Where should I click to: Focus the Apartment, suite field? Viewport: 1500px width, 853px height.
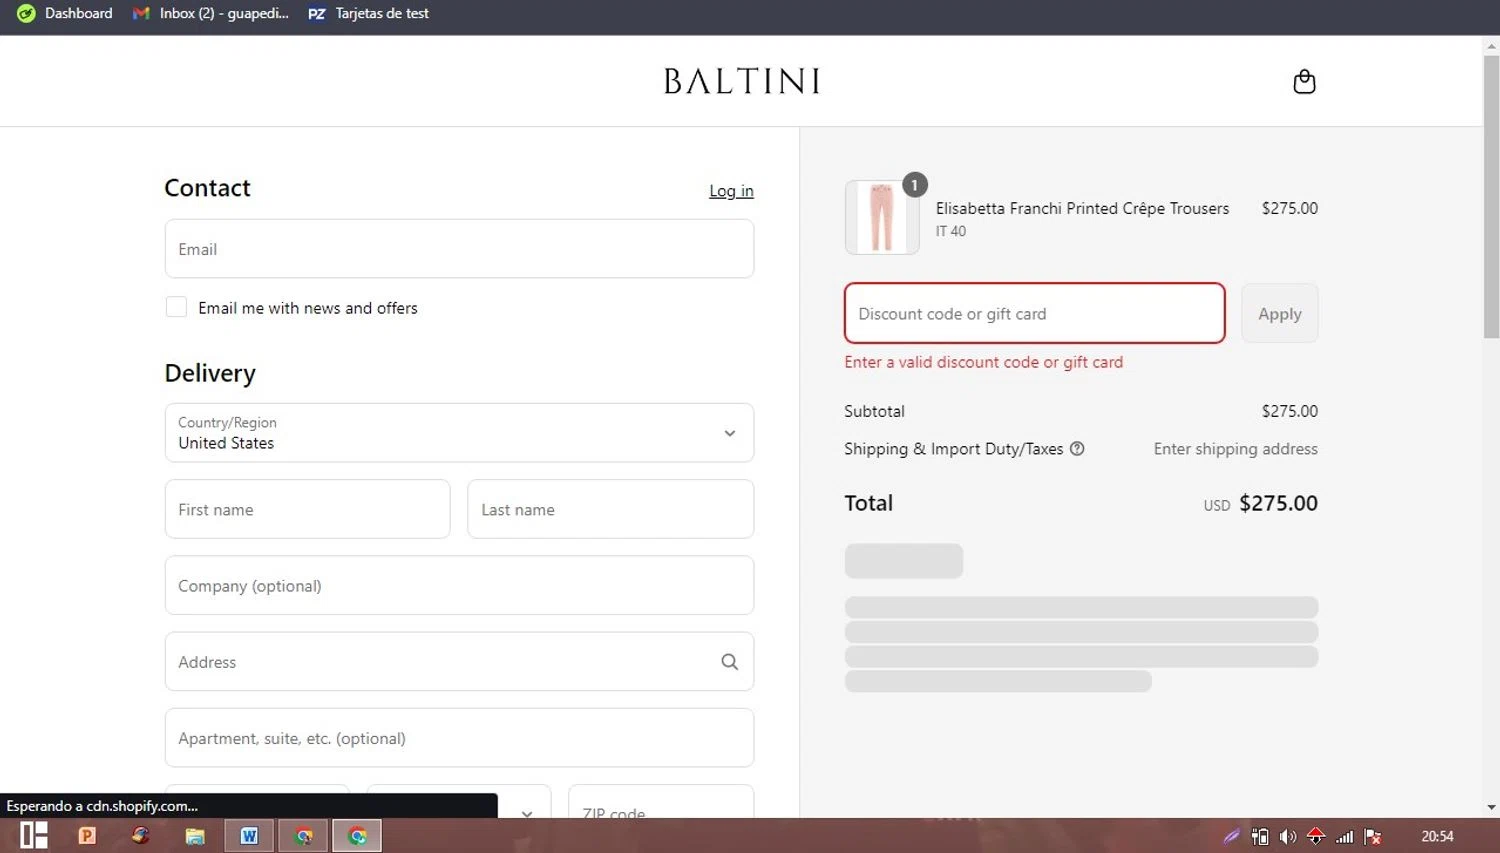pos(459,738)
